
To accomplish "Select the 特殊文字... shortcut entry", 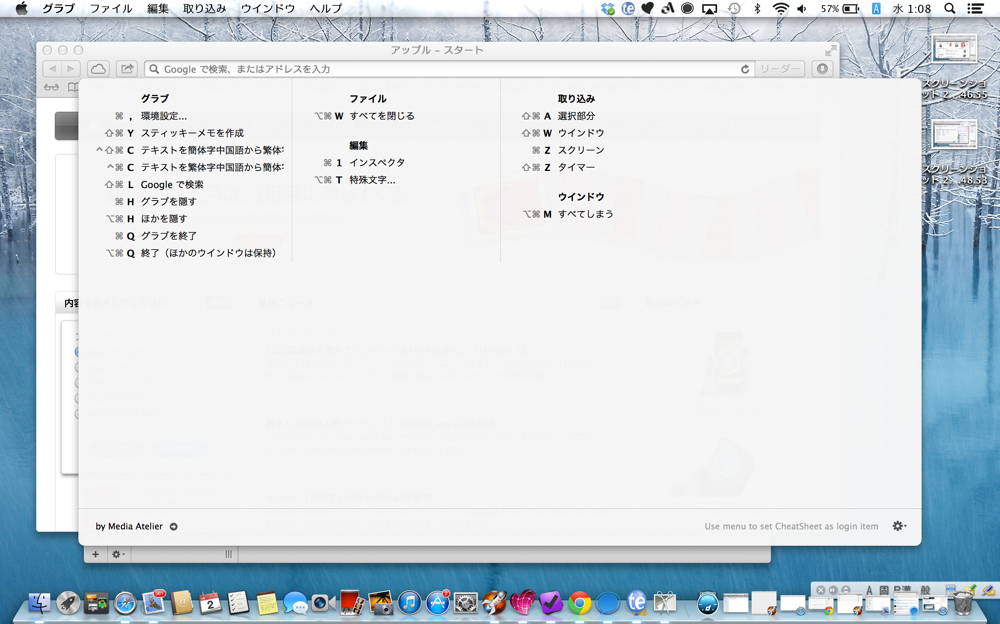I will [x=372, y=180].
